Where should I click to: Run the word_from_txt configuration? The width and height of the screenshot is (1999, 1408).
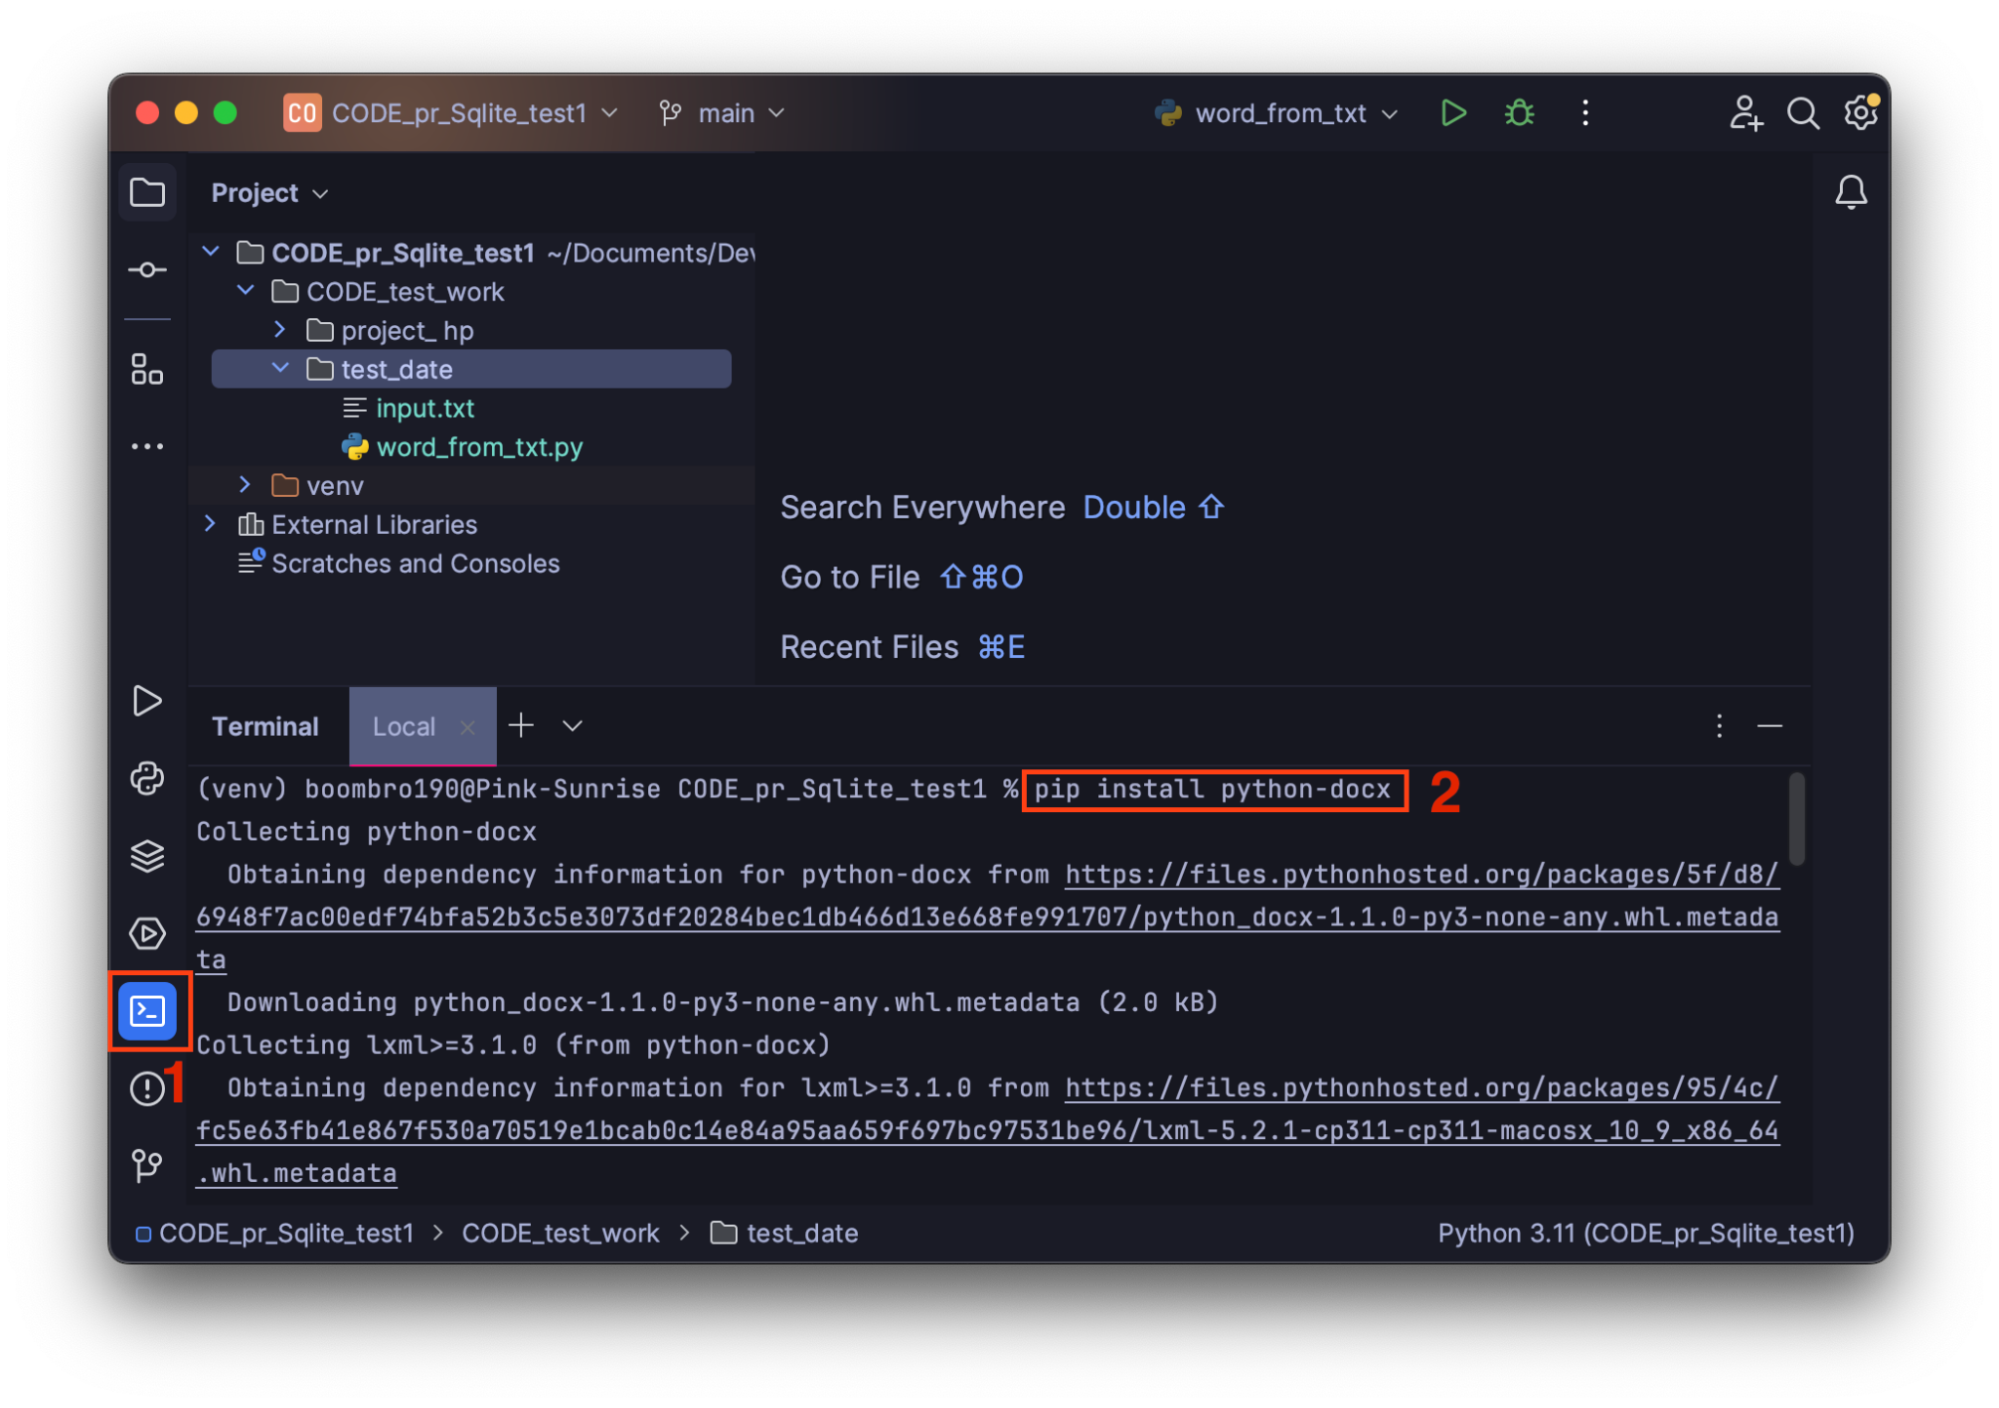coord(1453,112)
